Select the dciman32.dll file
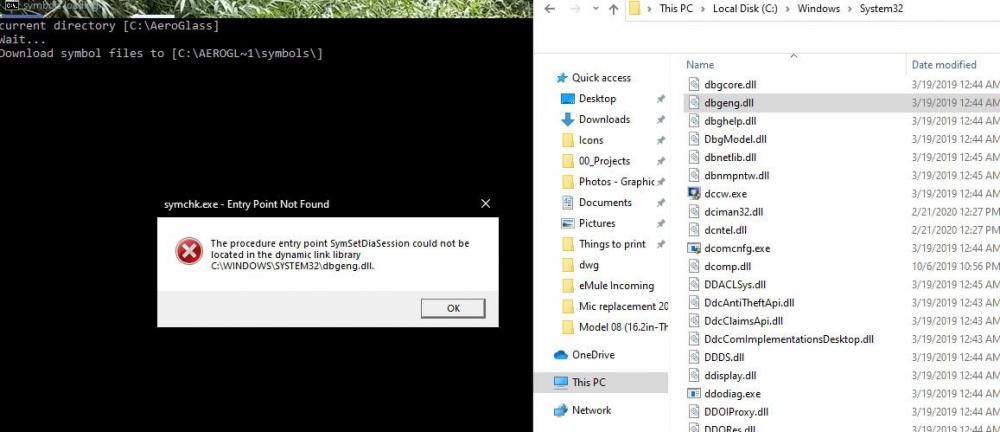 (733, 212)
